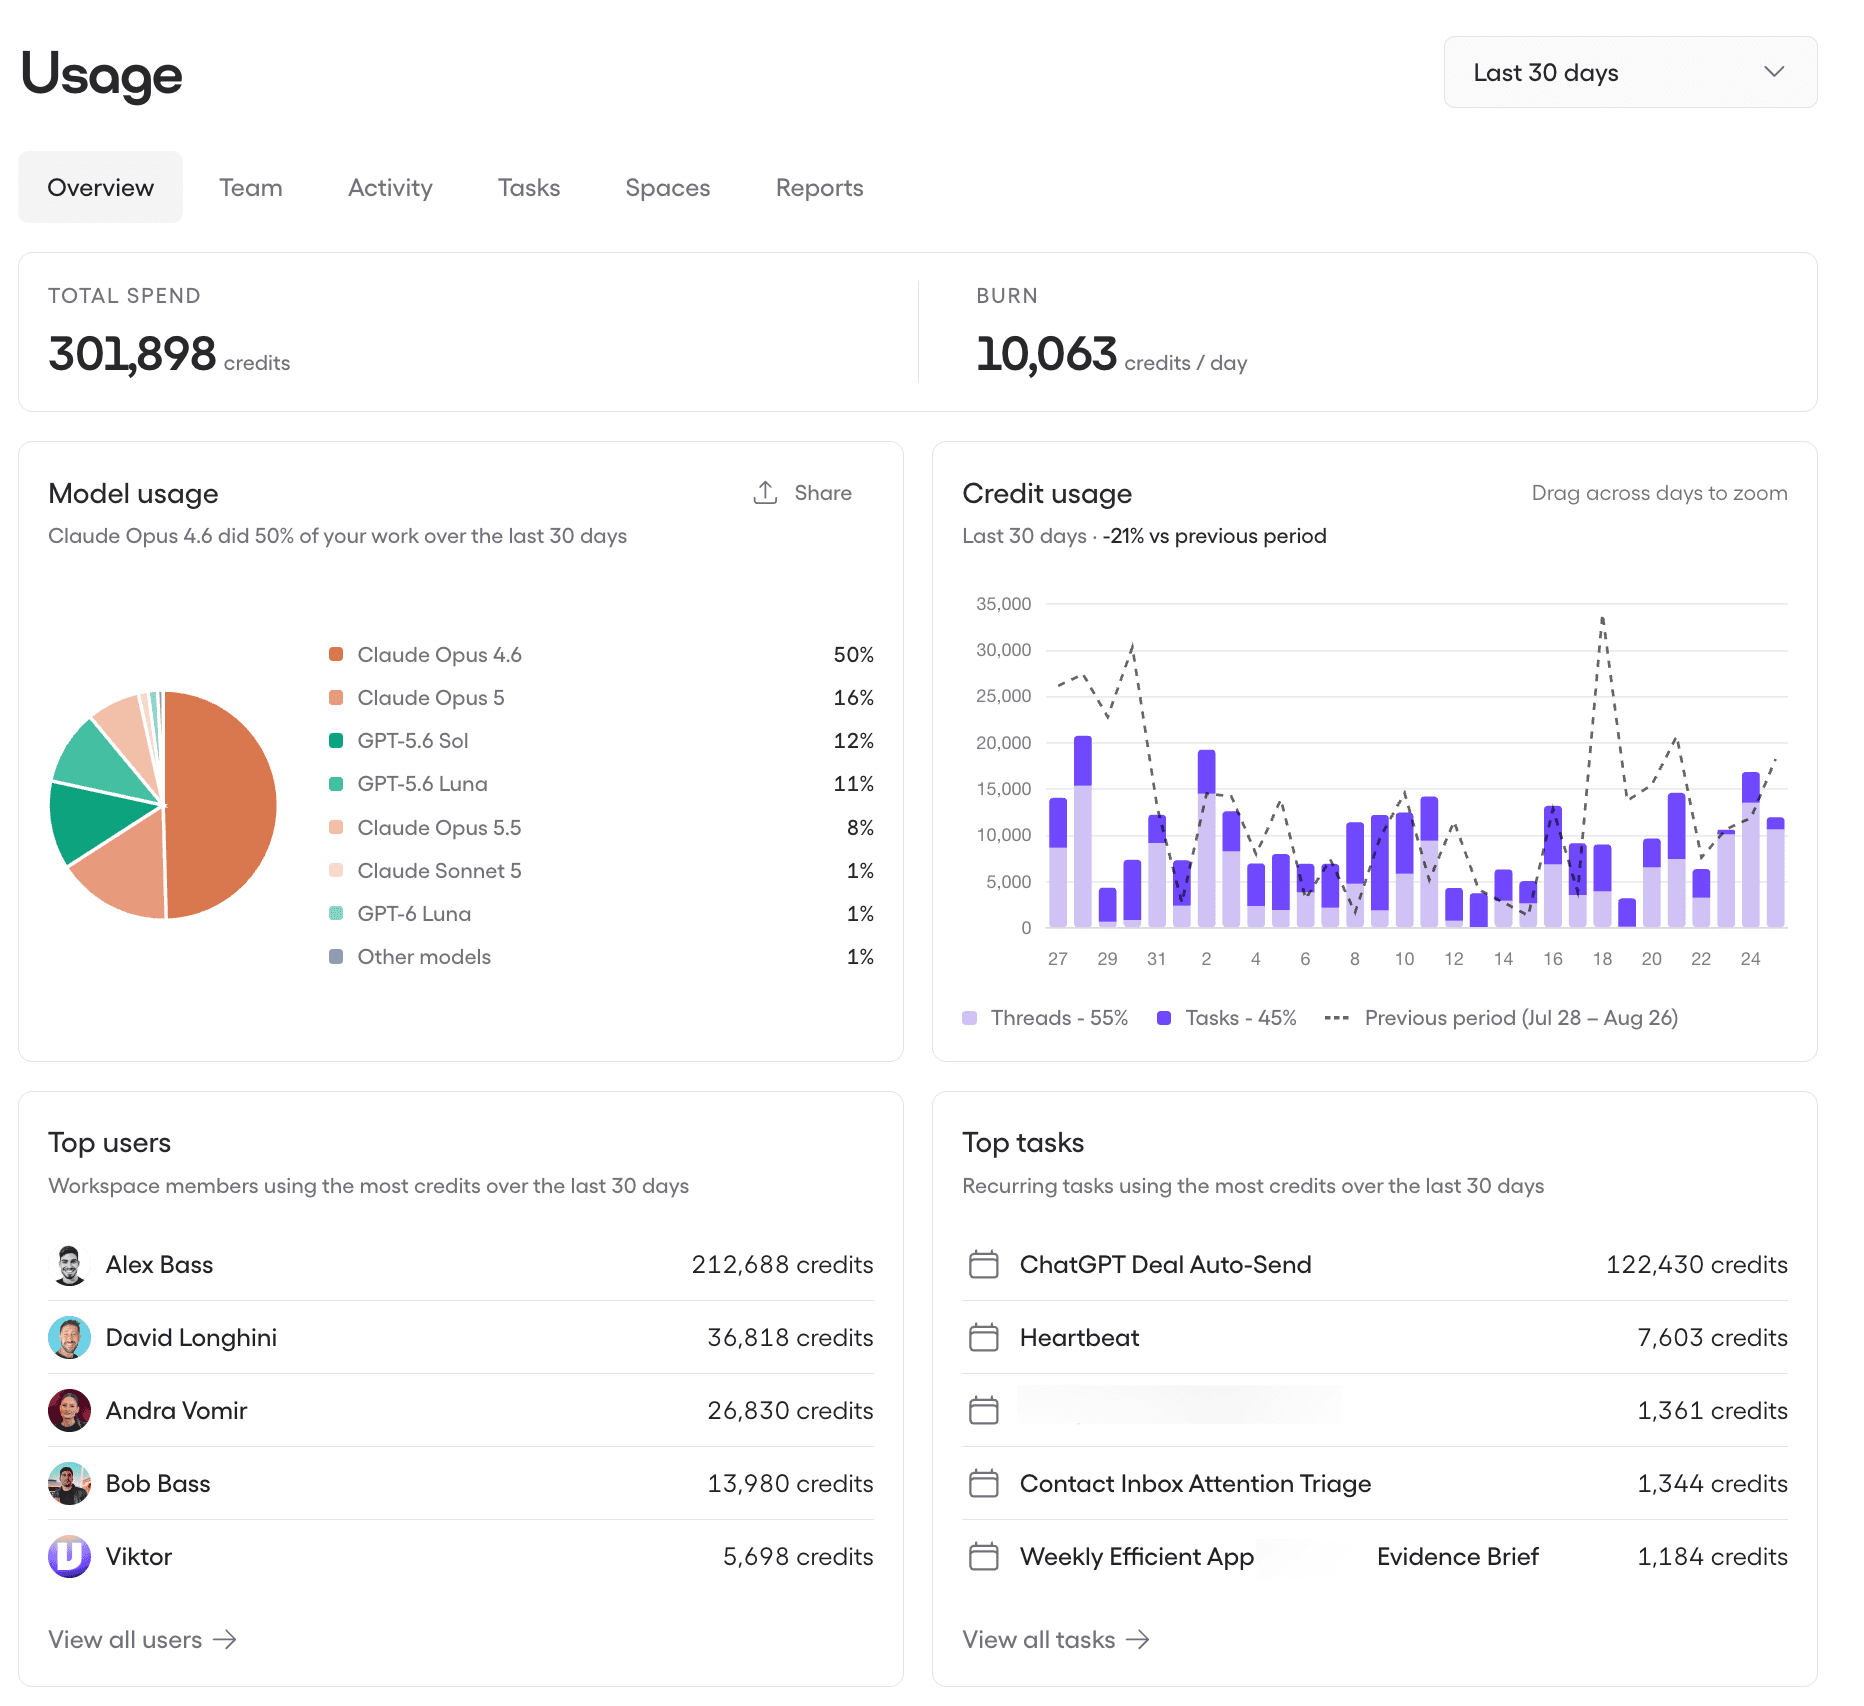Click the Claude Opus 5 legend swatch
1864x1706 pixels.
336,697
